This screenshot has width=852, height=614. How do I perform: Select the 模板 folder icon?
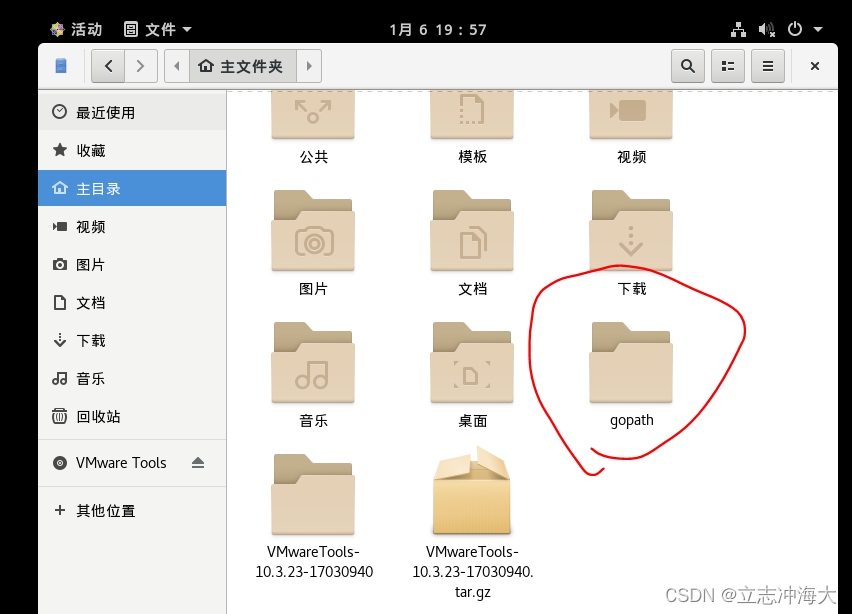coord(472,115)
